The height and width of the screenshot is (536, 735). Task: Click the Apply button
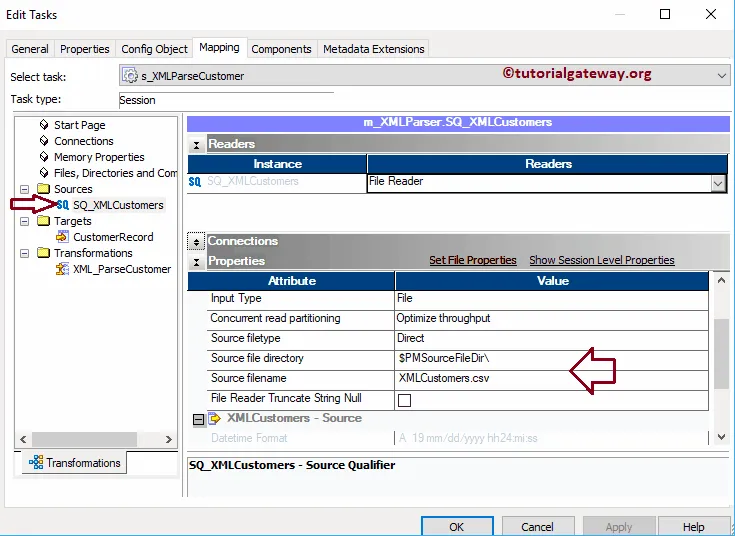tap(619, 527)
